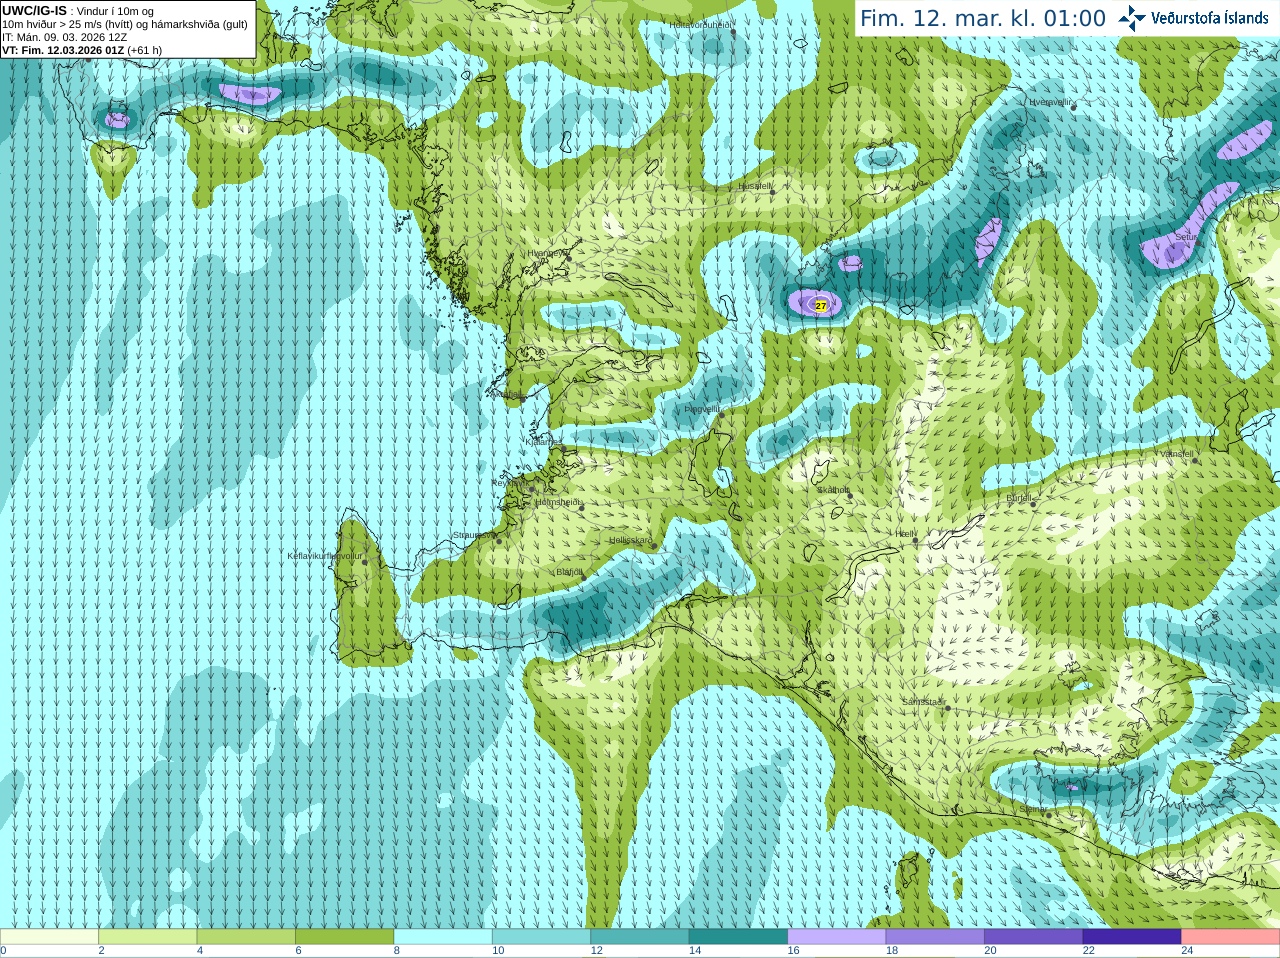Click the yellow gust marker labeled 27
The height and width of the screenshot is (958, 1280).
point(821,305)
